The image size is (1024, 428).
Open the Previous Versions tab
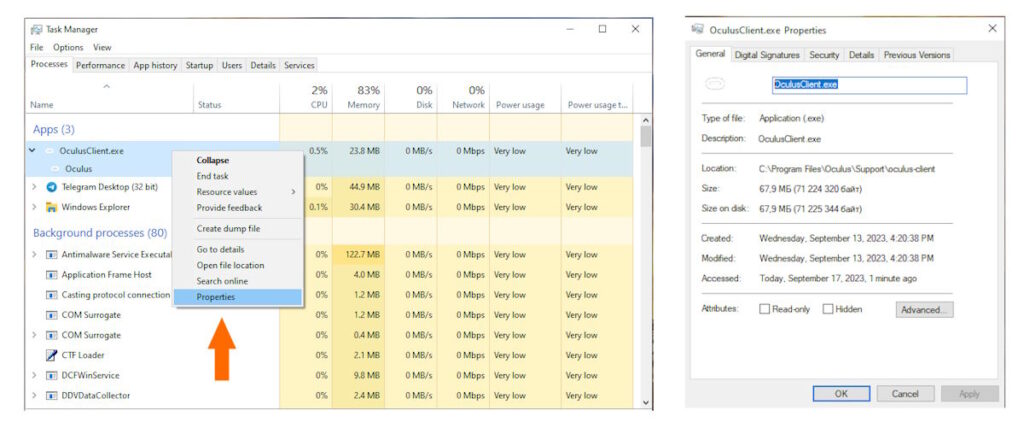point(916,55)
